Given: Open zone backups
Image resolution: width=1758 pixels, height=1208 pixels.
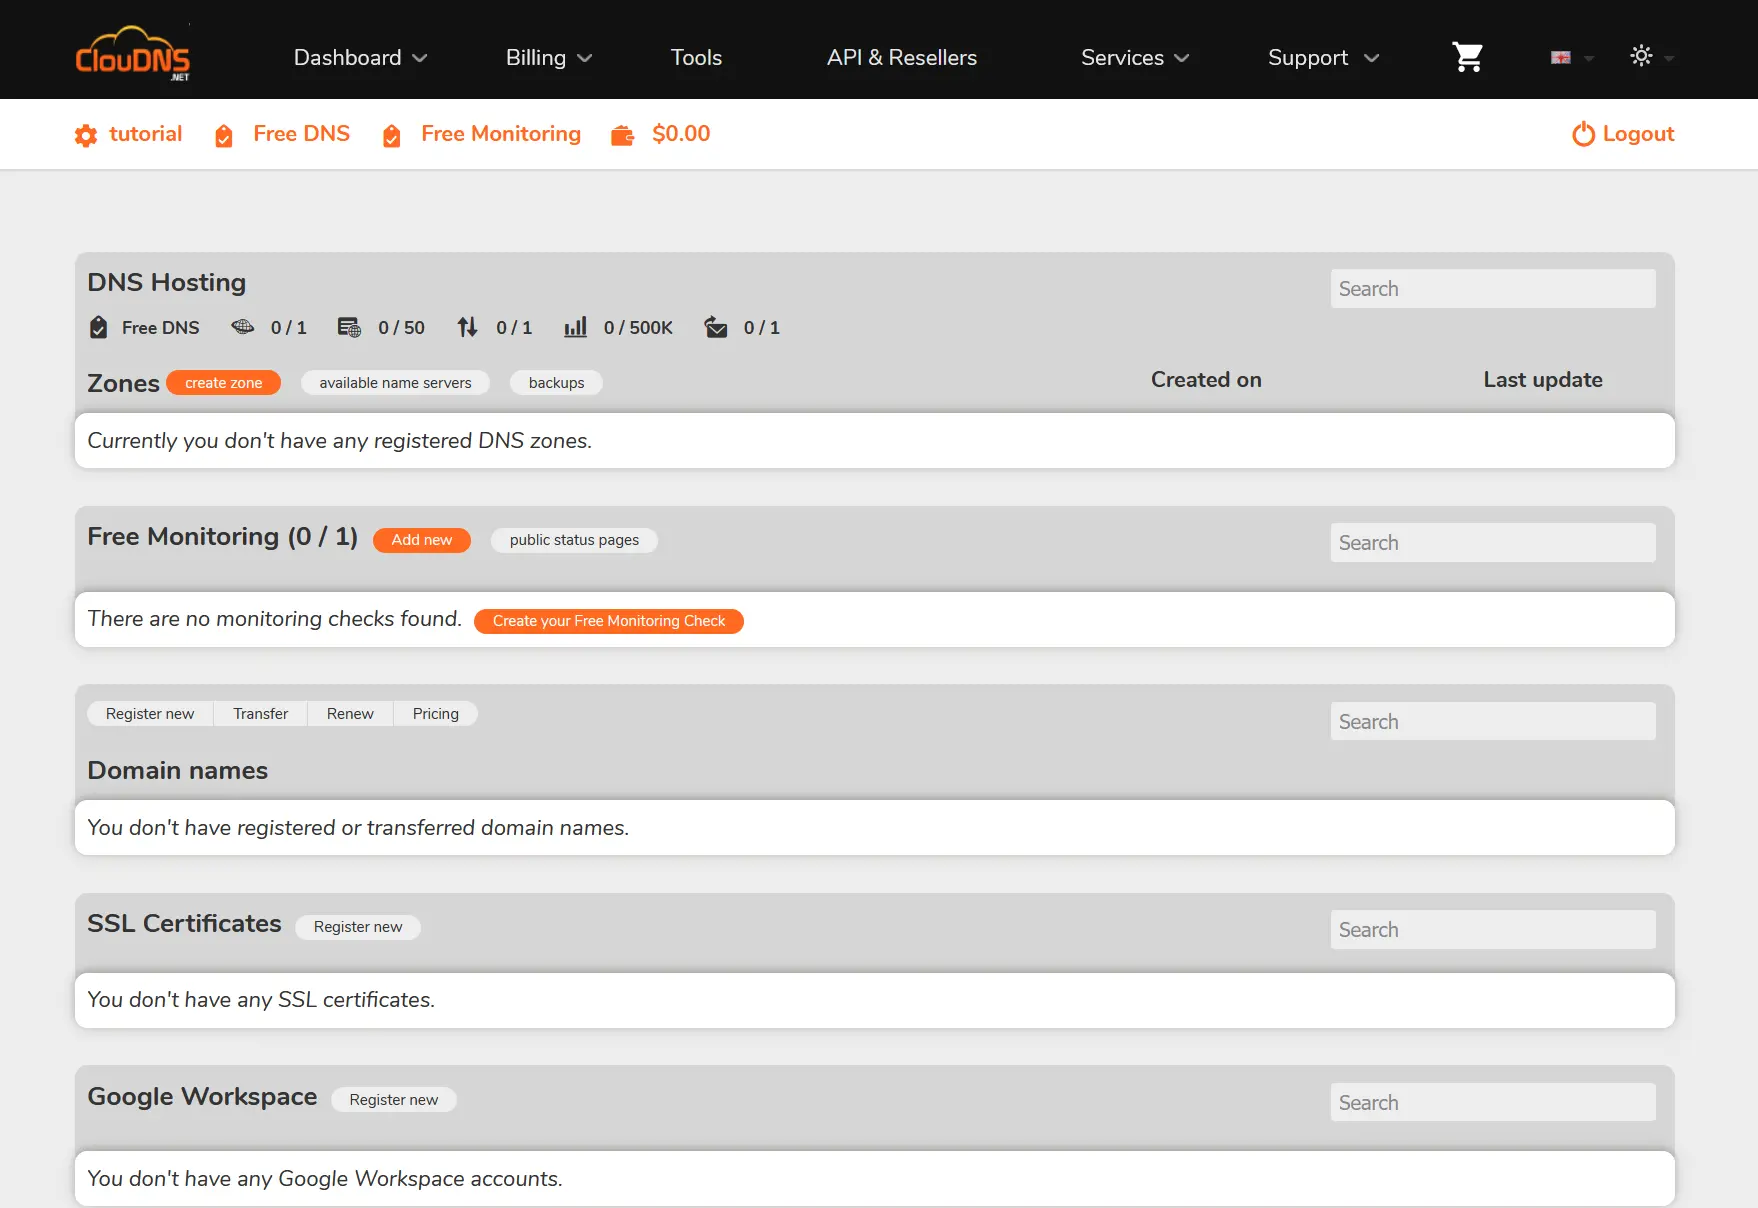Looking at the screenshot, I should click(556, 383).
